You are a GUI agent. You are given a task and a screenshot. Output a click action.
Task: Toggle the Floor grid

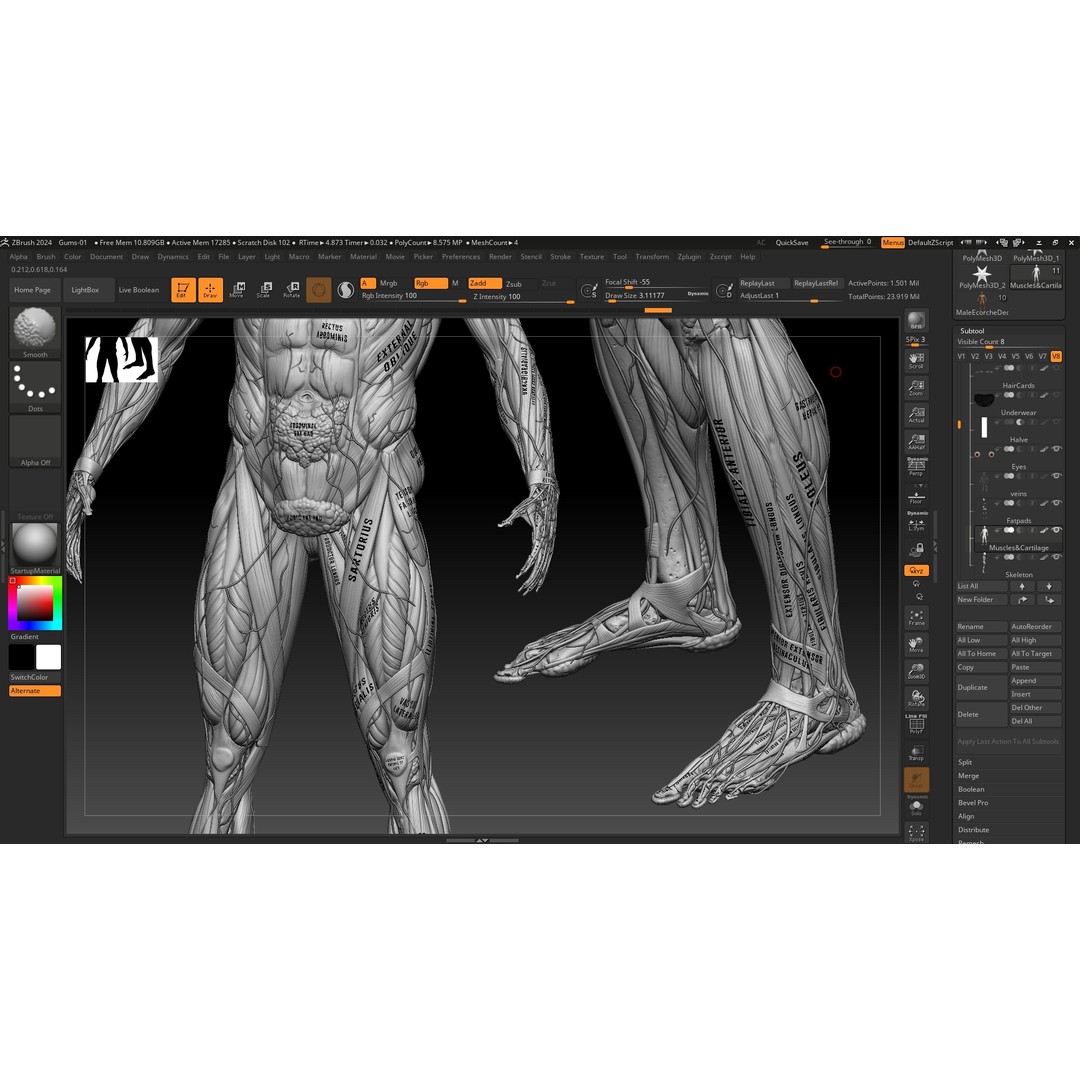click(916, 496)
